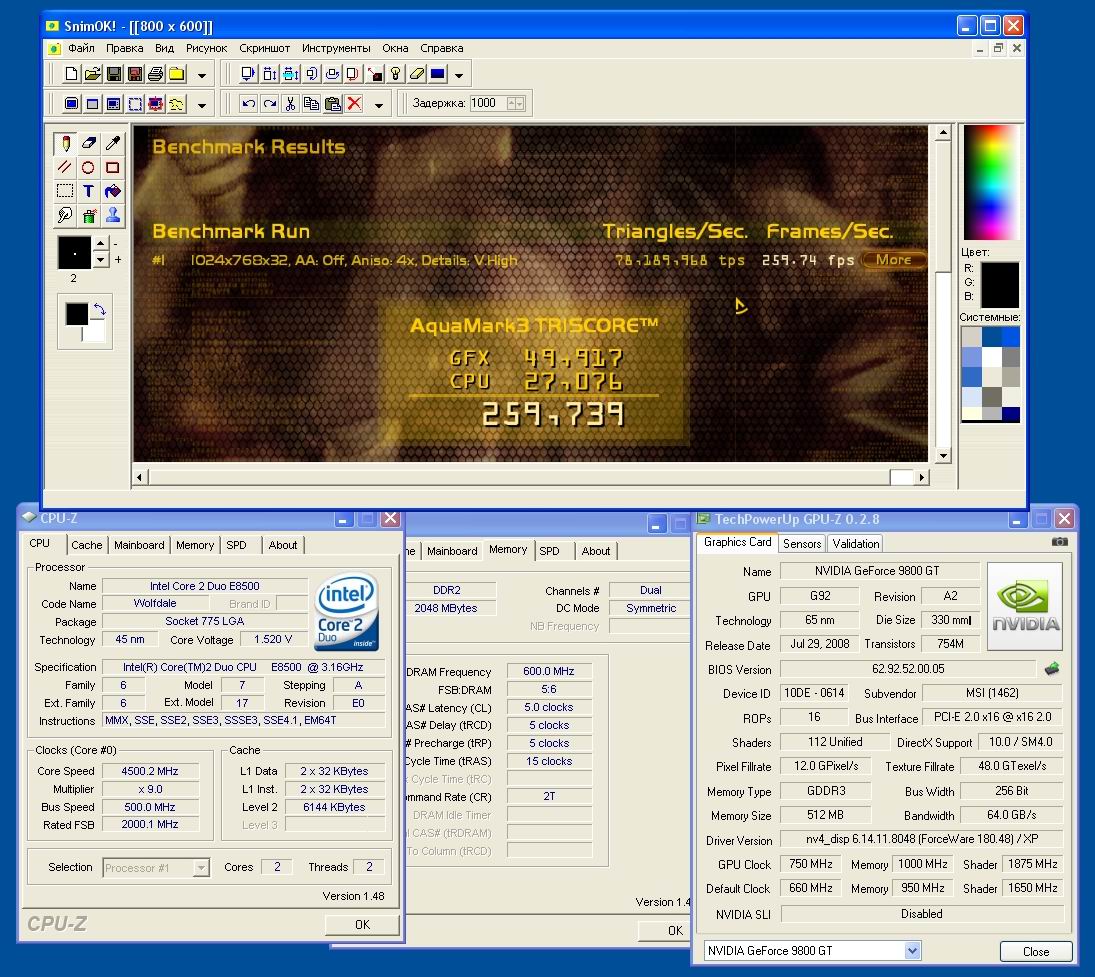The width and height of the screenshot is (1095, 977).
Task: Click the More button in benchmark results
Action: point(893,260)
